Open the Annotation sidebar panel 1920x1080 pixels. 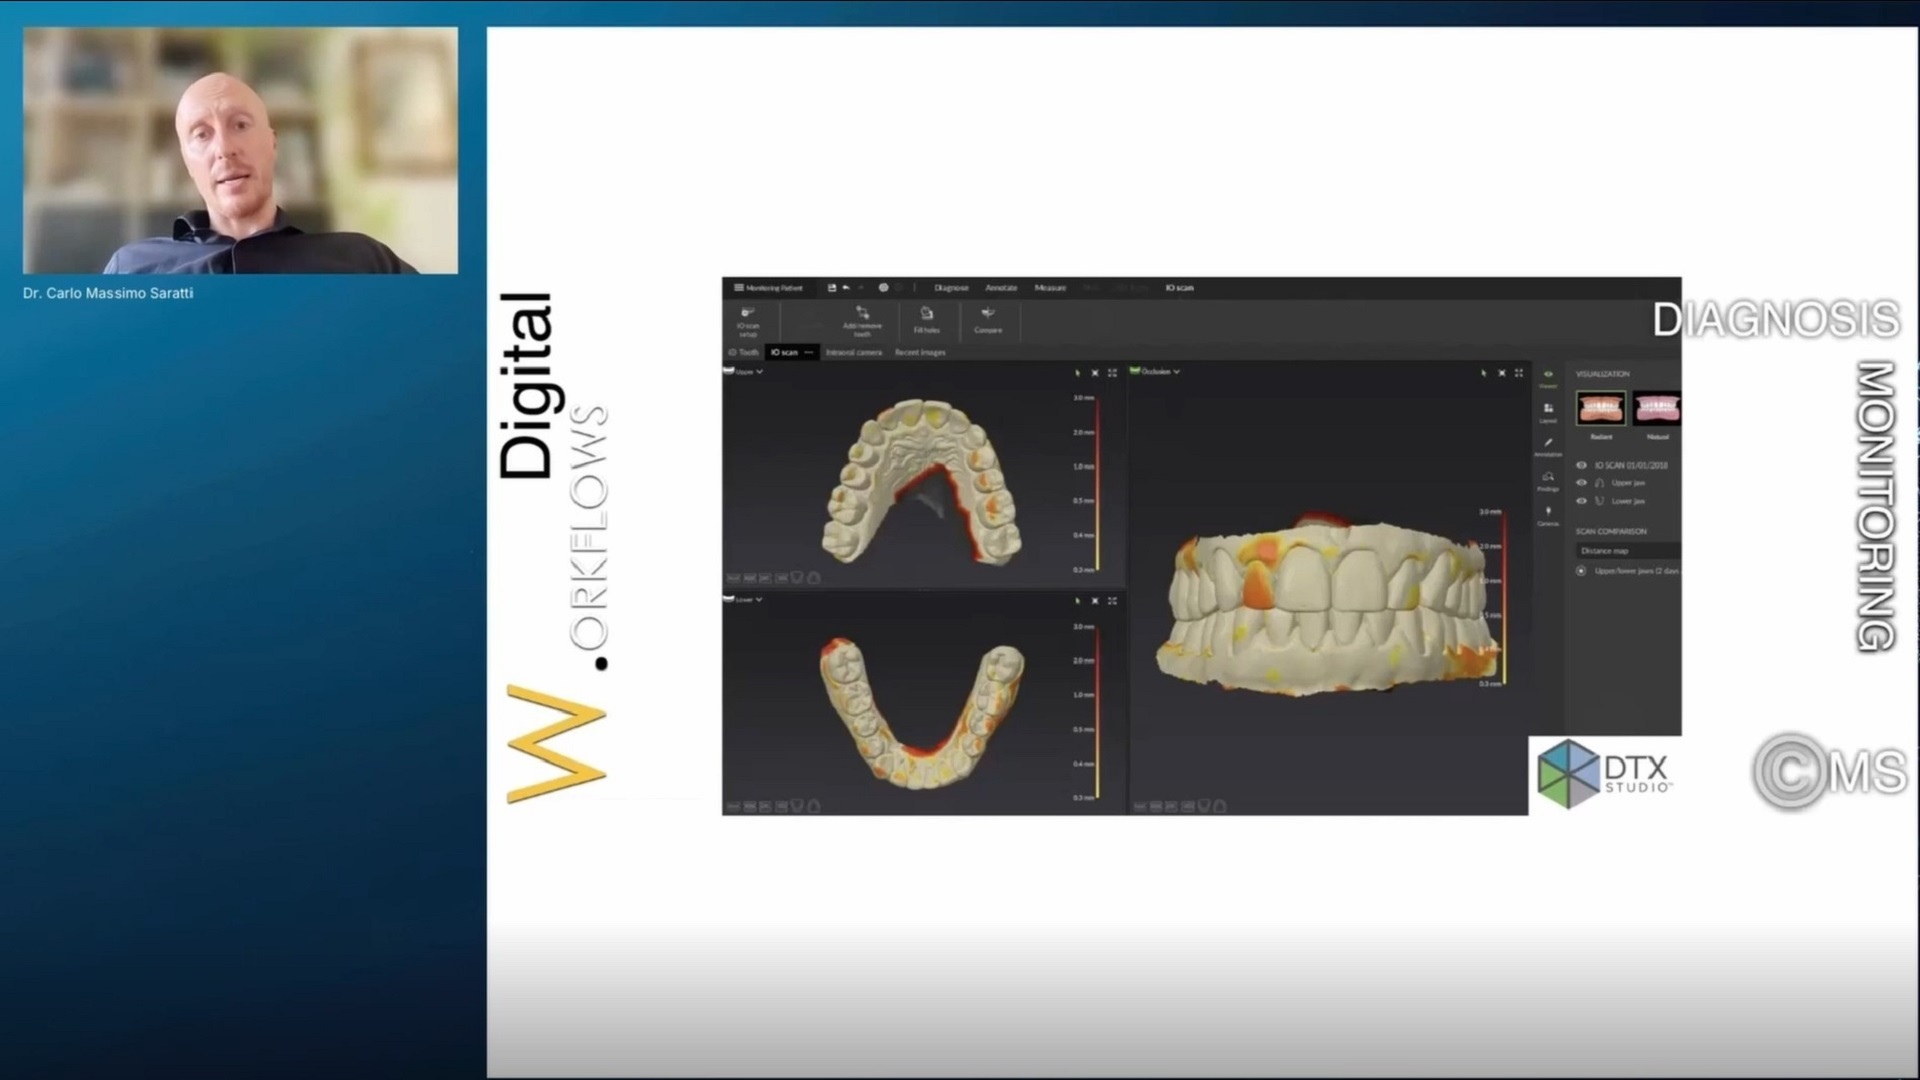pyautogui.click(x=1548, y=446)
